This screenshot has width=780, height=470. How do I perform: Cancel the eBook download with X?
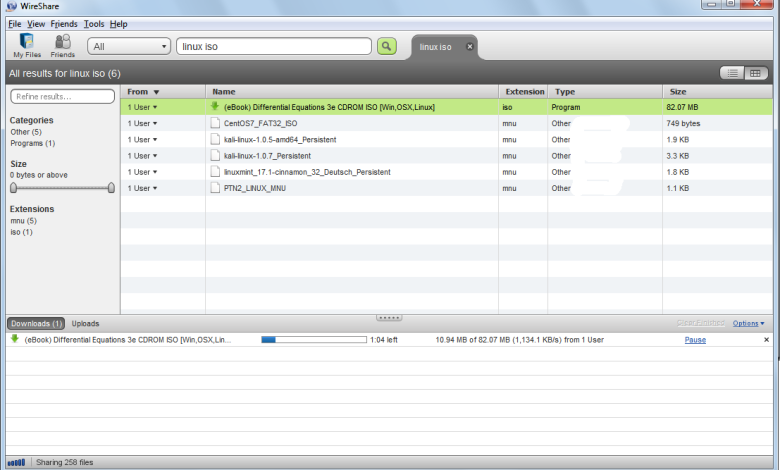pyautogui.click(x=766, y=340)
